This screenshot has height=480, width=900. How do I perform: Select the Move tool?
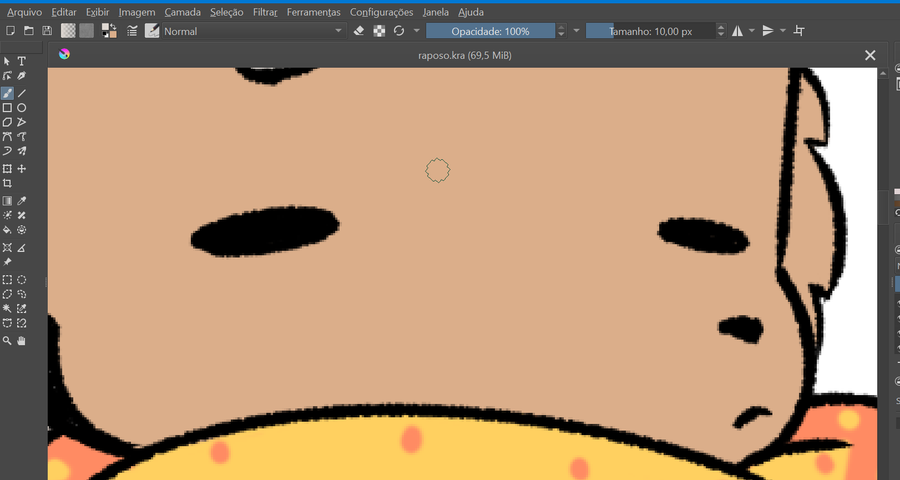[21, 169]
